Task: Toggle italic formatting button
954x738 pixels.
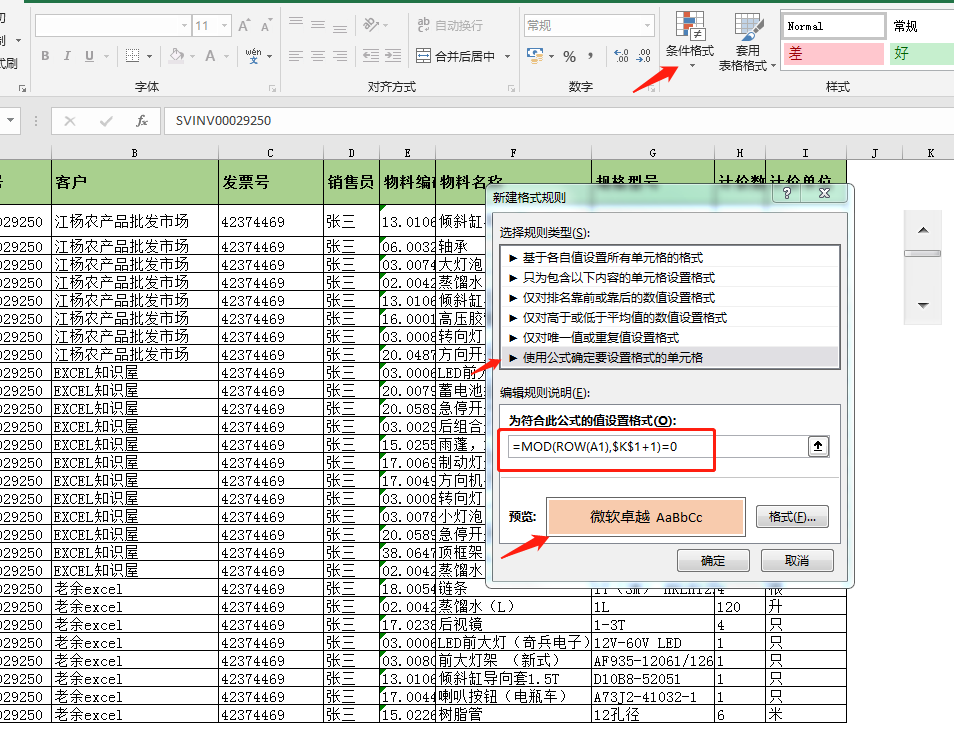Action: [67, 56]
